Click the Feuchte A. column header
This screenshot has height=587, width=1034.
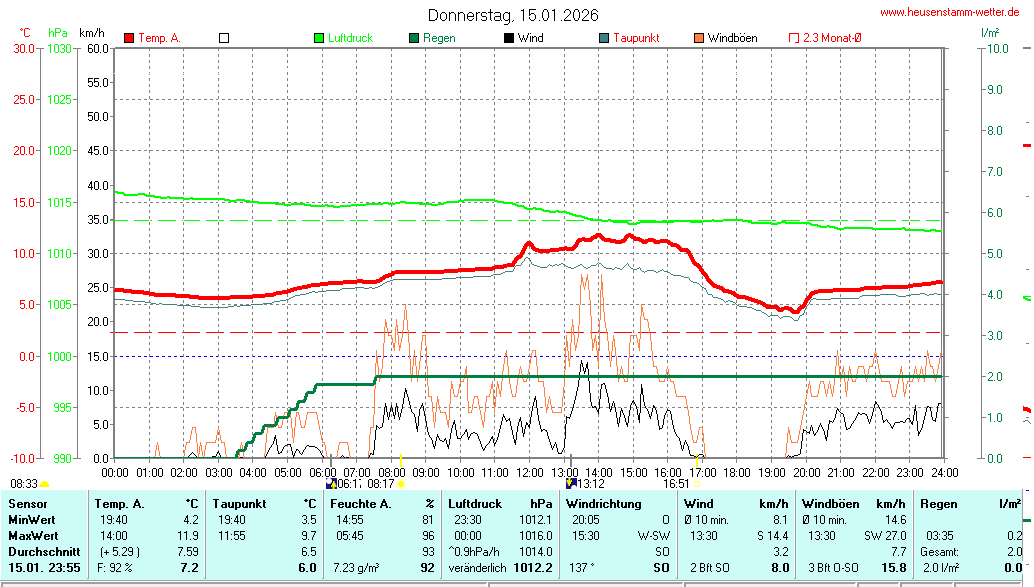[360, 504]
